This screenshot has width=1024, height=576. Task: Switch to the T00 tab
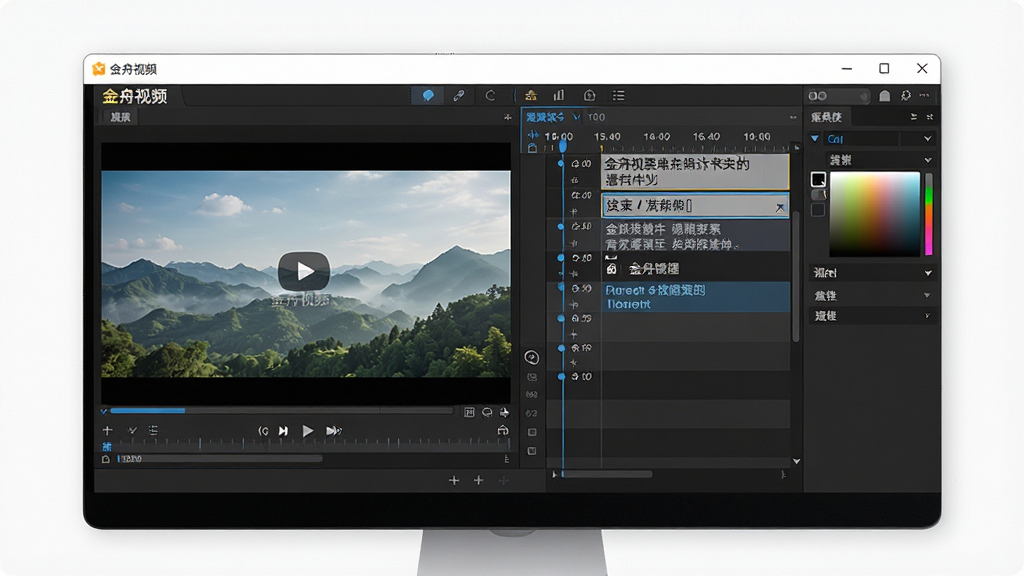coord(596,117)
